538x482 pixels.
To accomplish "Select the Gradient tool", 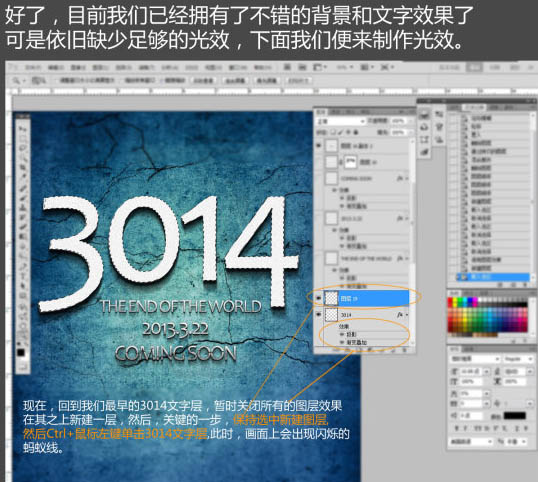I will point(23,237).
